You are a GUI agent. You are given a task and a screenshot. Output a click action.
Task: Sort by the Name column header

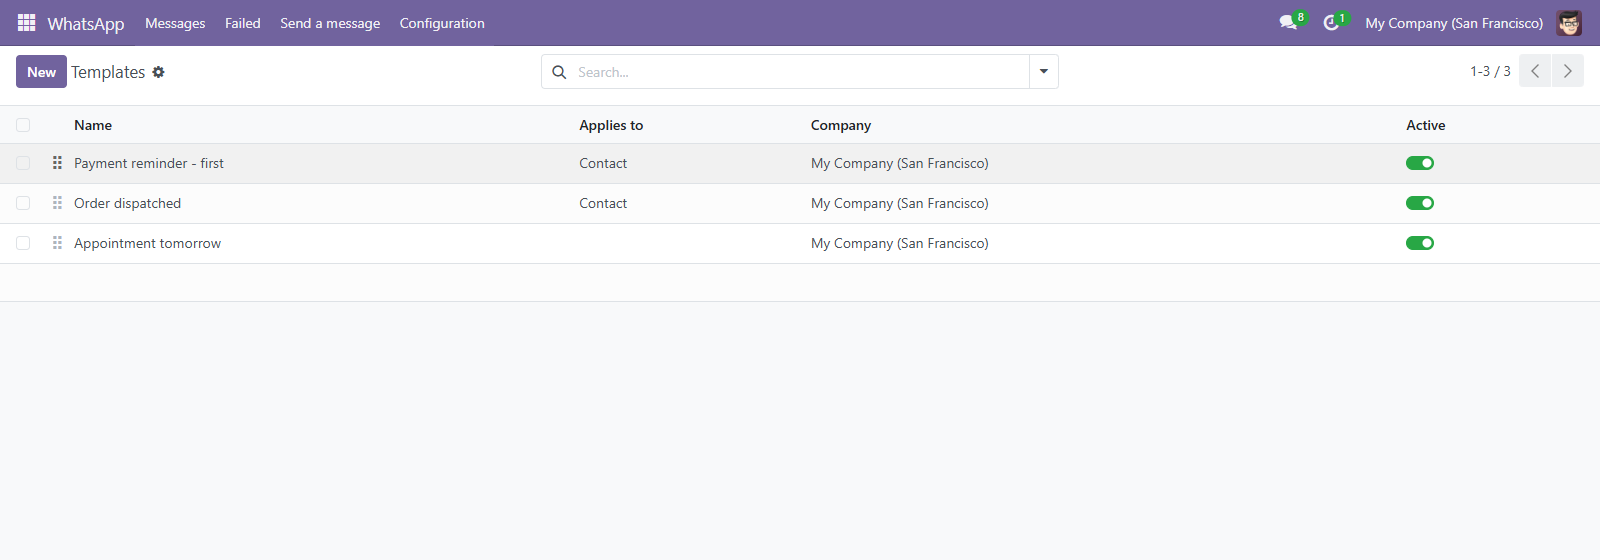click(93, 125)
